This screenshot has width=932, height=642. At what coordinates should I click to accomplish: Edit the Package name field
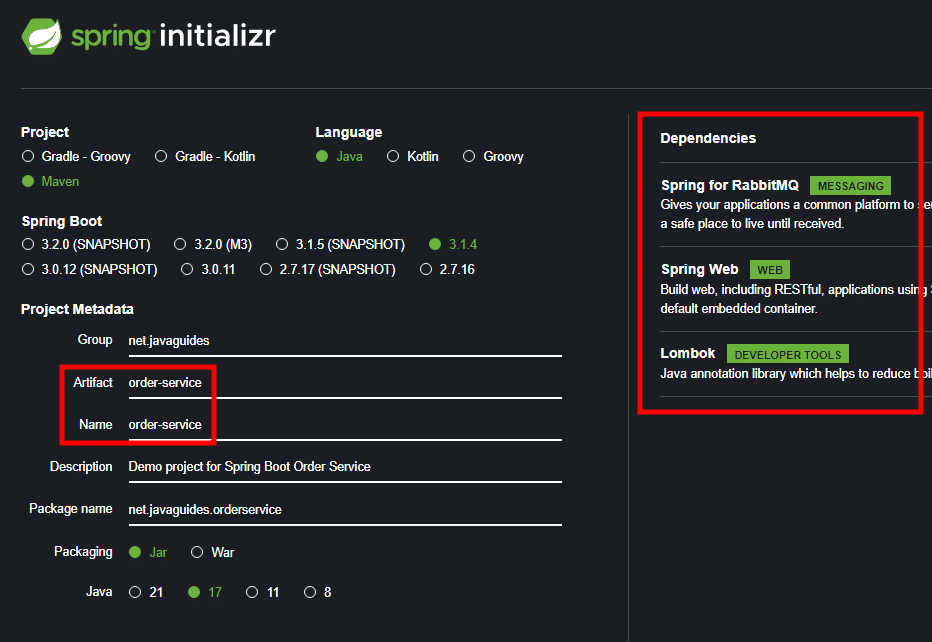click(x=345, y=511)
